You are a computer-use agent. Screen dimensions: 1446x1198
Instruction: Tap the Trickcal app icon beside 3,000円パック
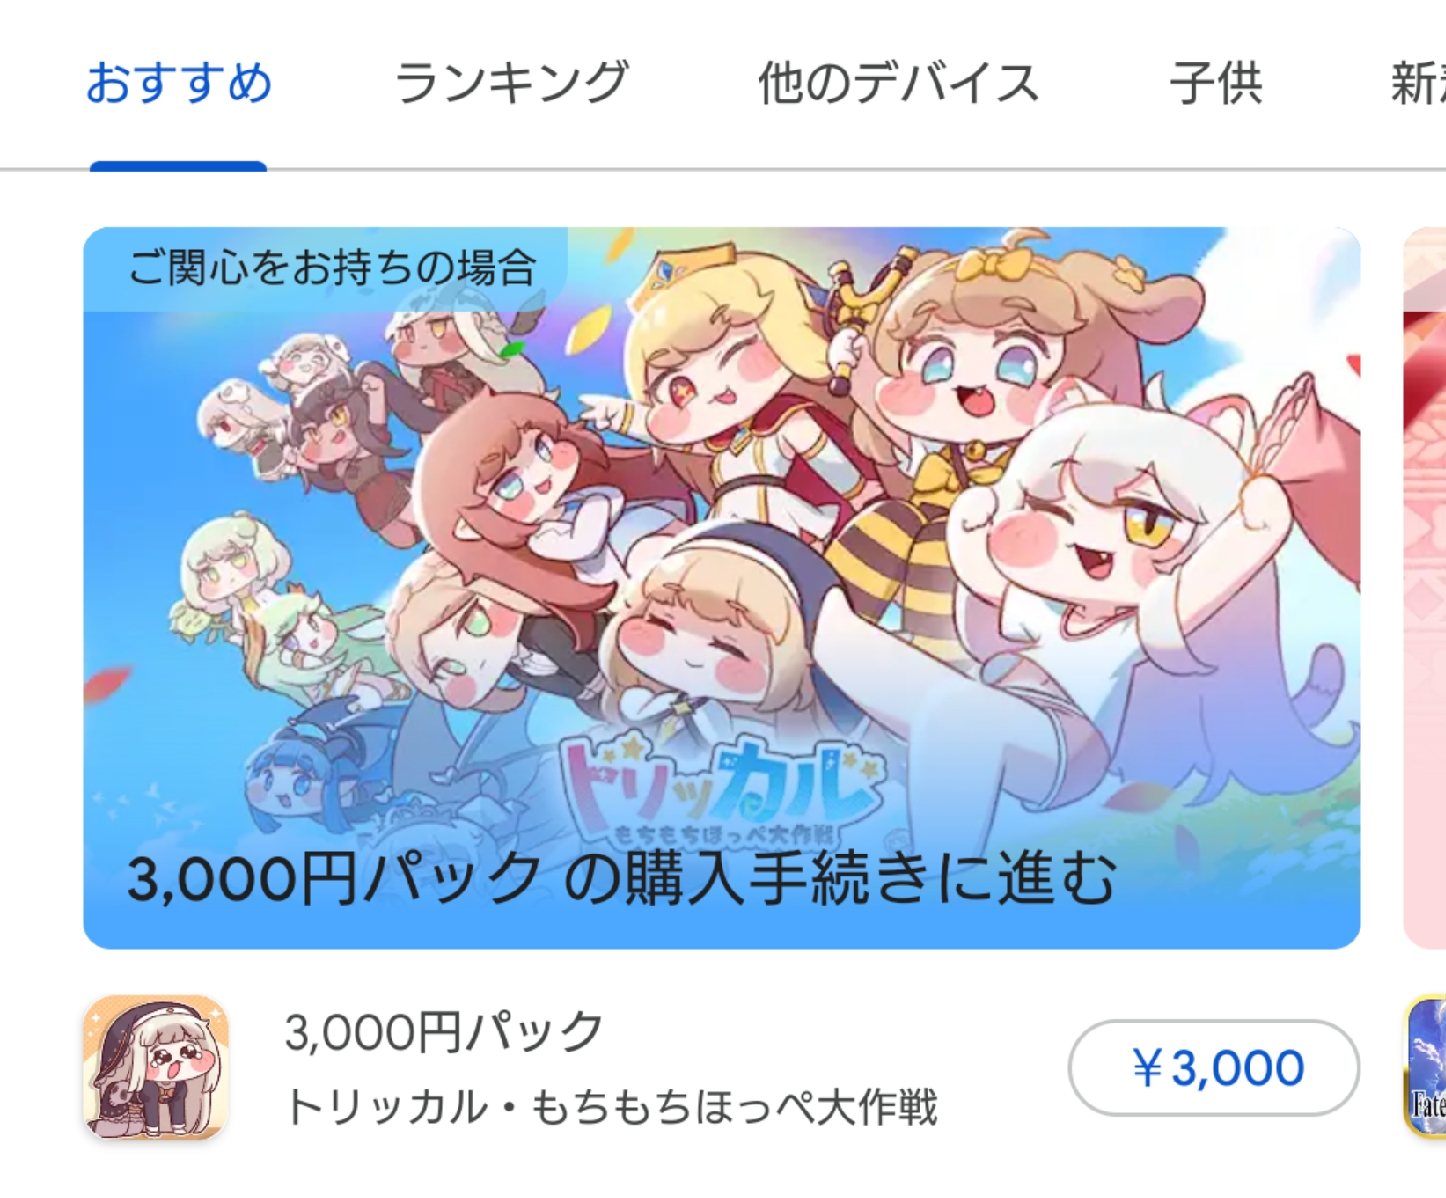pyautogui.click(x=156, y=1067)
